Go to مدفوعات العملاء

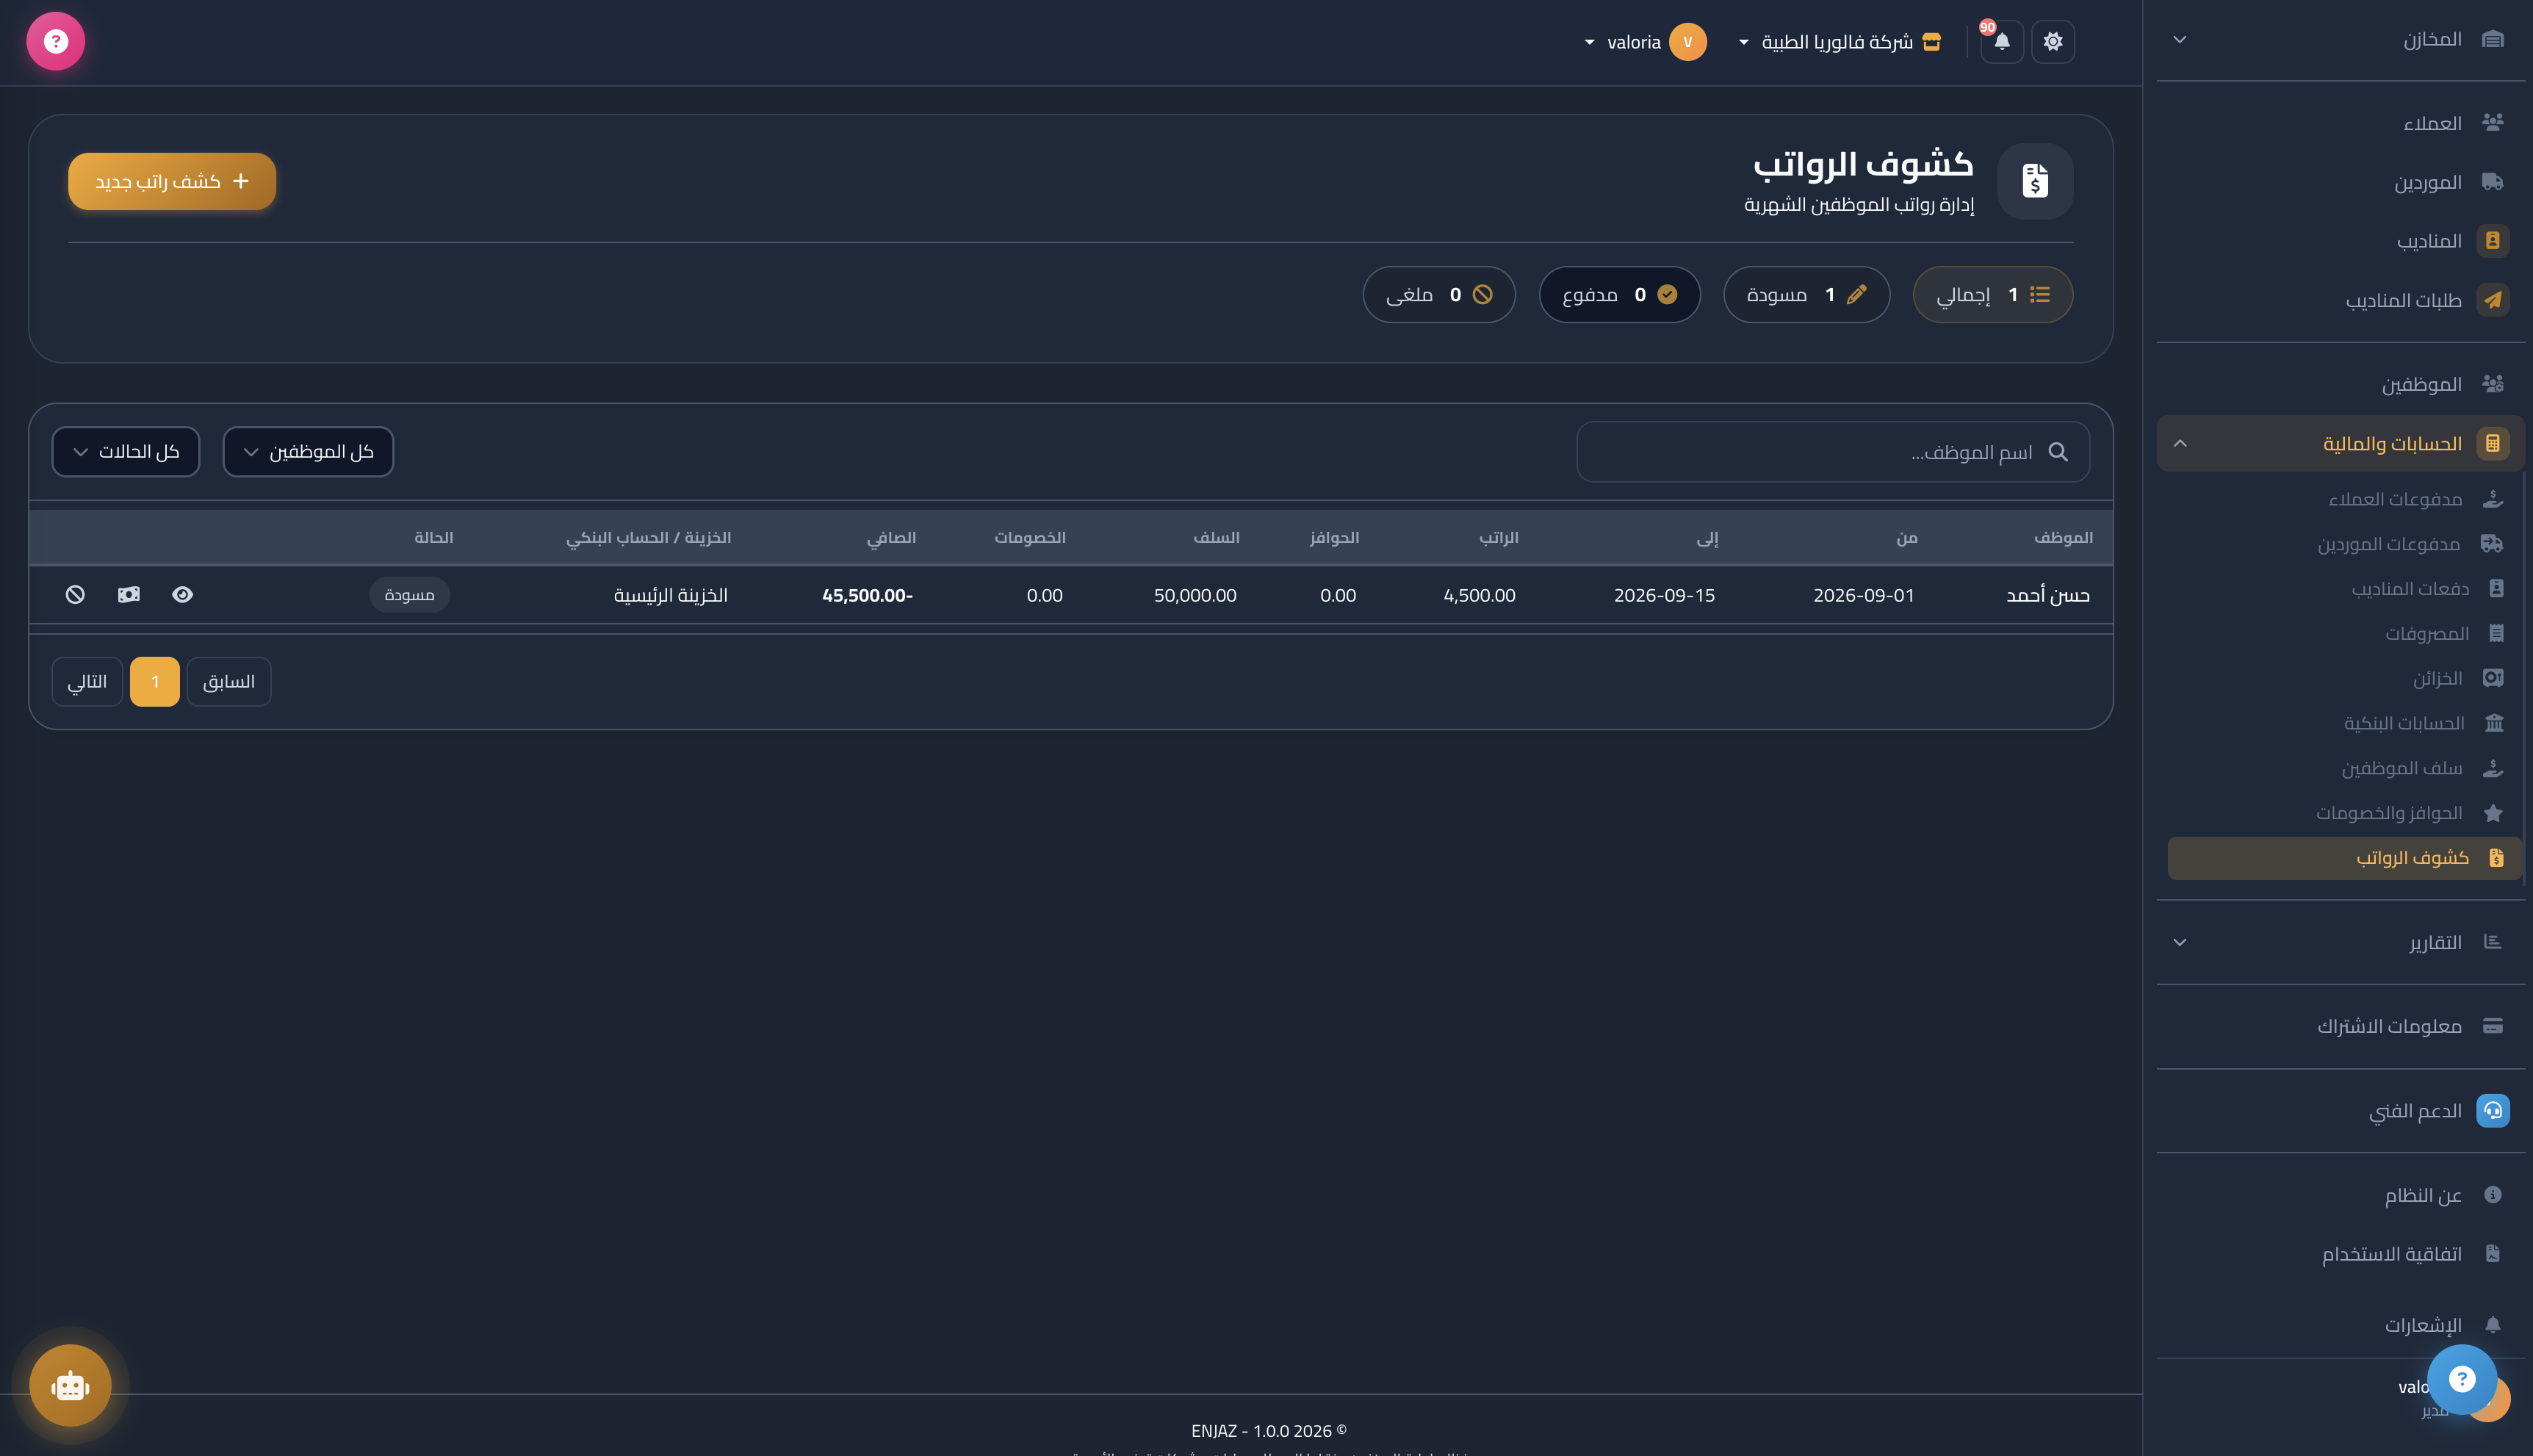pyautogui.click(x=2344, y=499)
